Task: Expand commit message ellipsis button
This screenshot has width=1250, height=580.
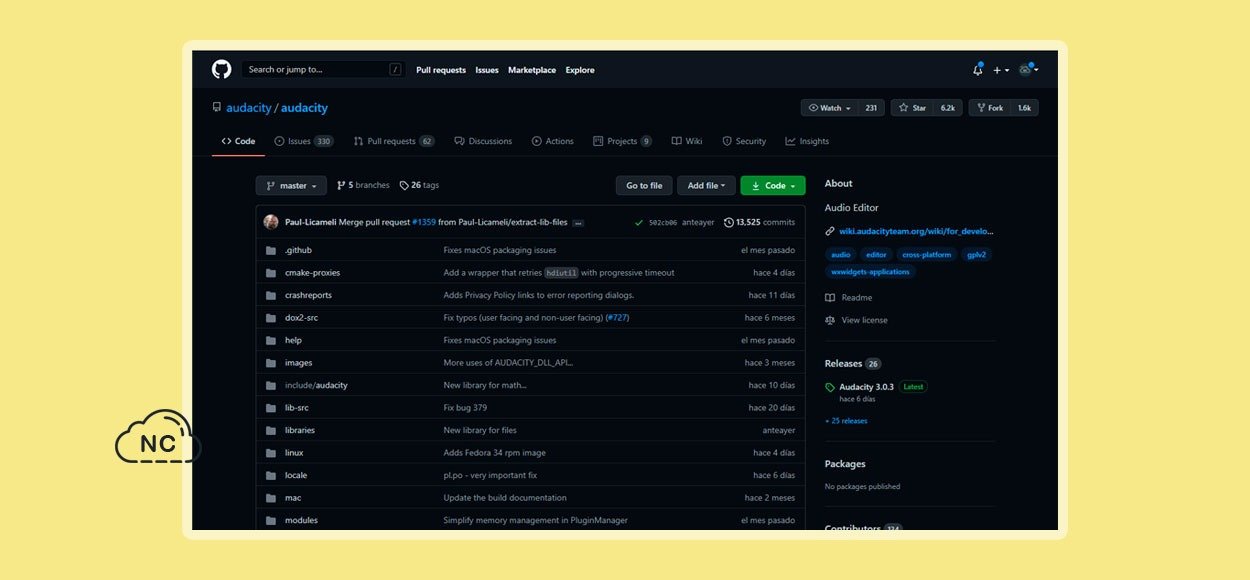Action: pyautogui.click(x=578, y=222)
